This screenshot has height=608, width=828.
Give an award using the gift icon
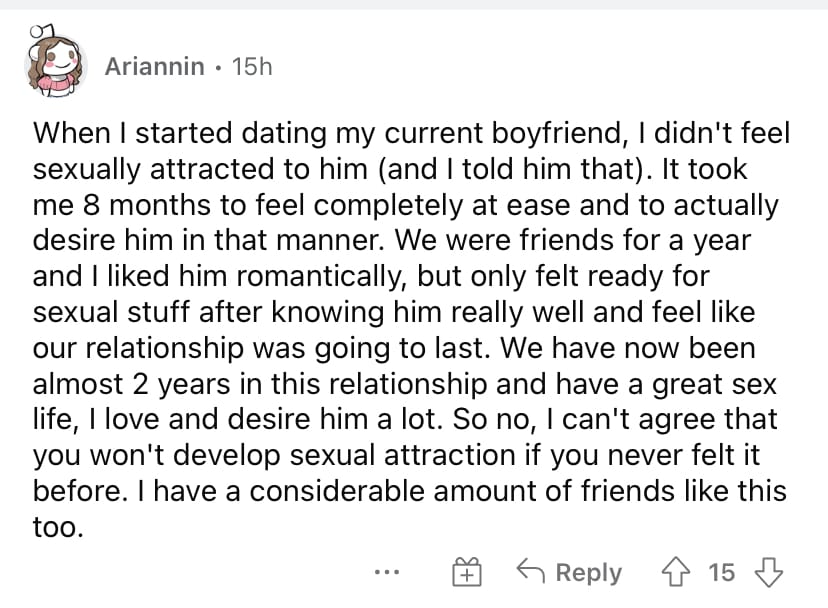(467, 572)
